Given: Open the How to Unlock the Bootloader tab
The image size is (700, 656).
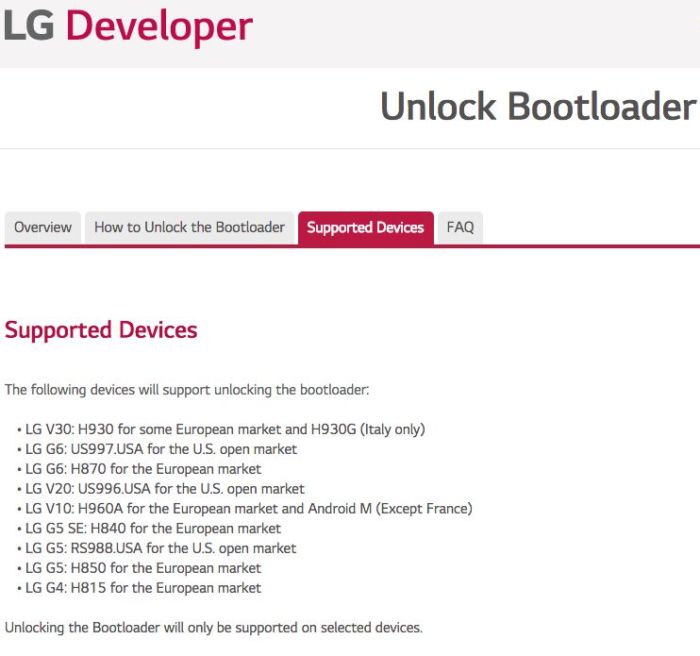Looking at the screenshot, I should pos(190,228).
